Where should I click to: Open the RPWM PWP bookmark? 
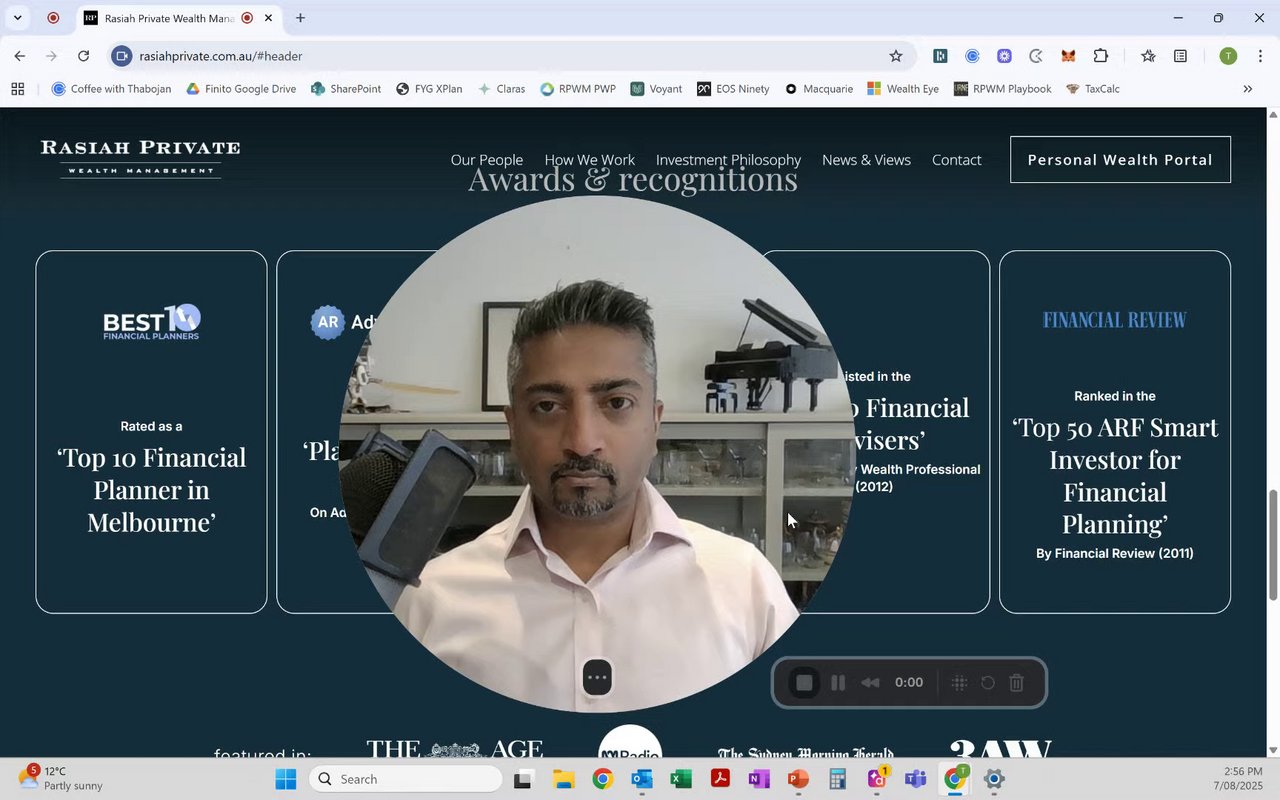[x=578, y=89]
